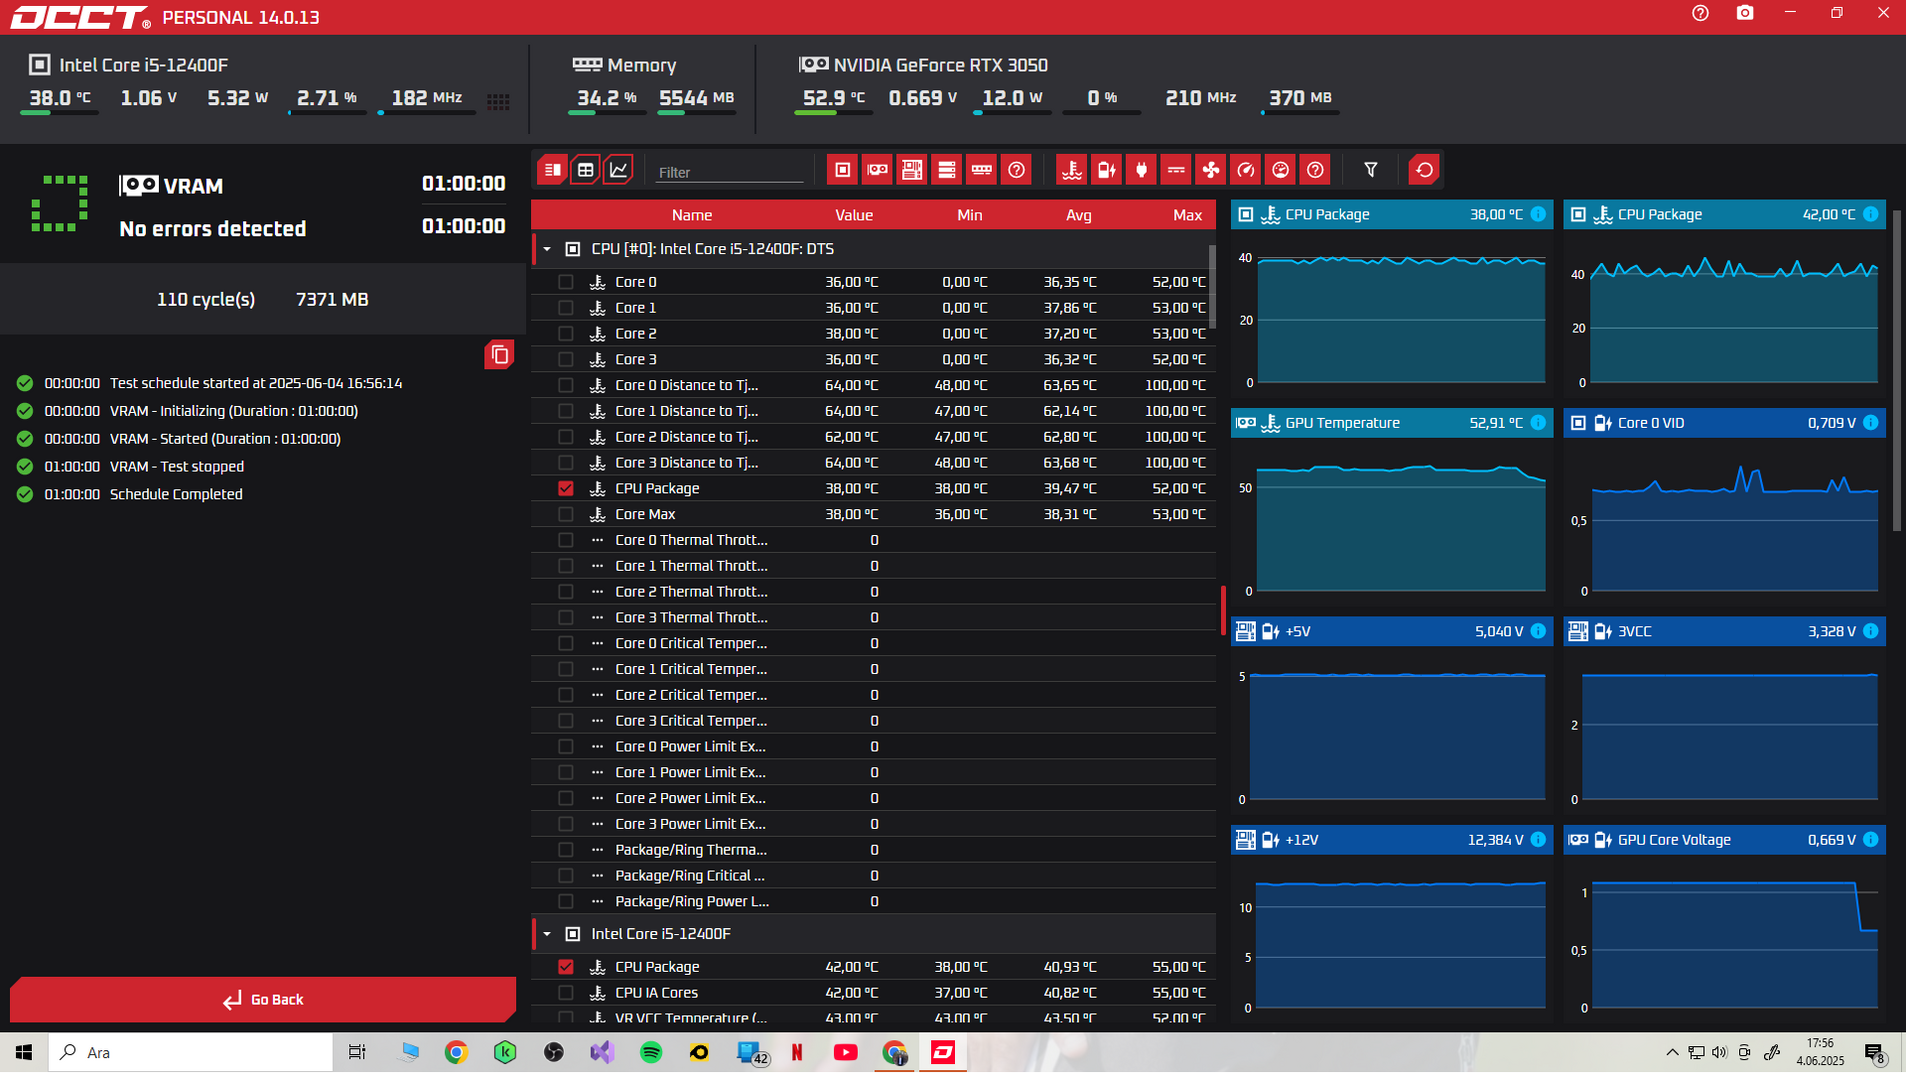Open Task View from the taskbar
This screenshot has width=1906, height=1080.
(357, 1052)
